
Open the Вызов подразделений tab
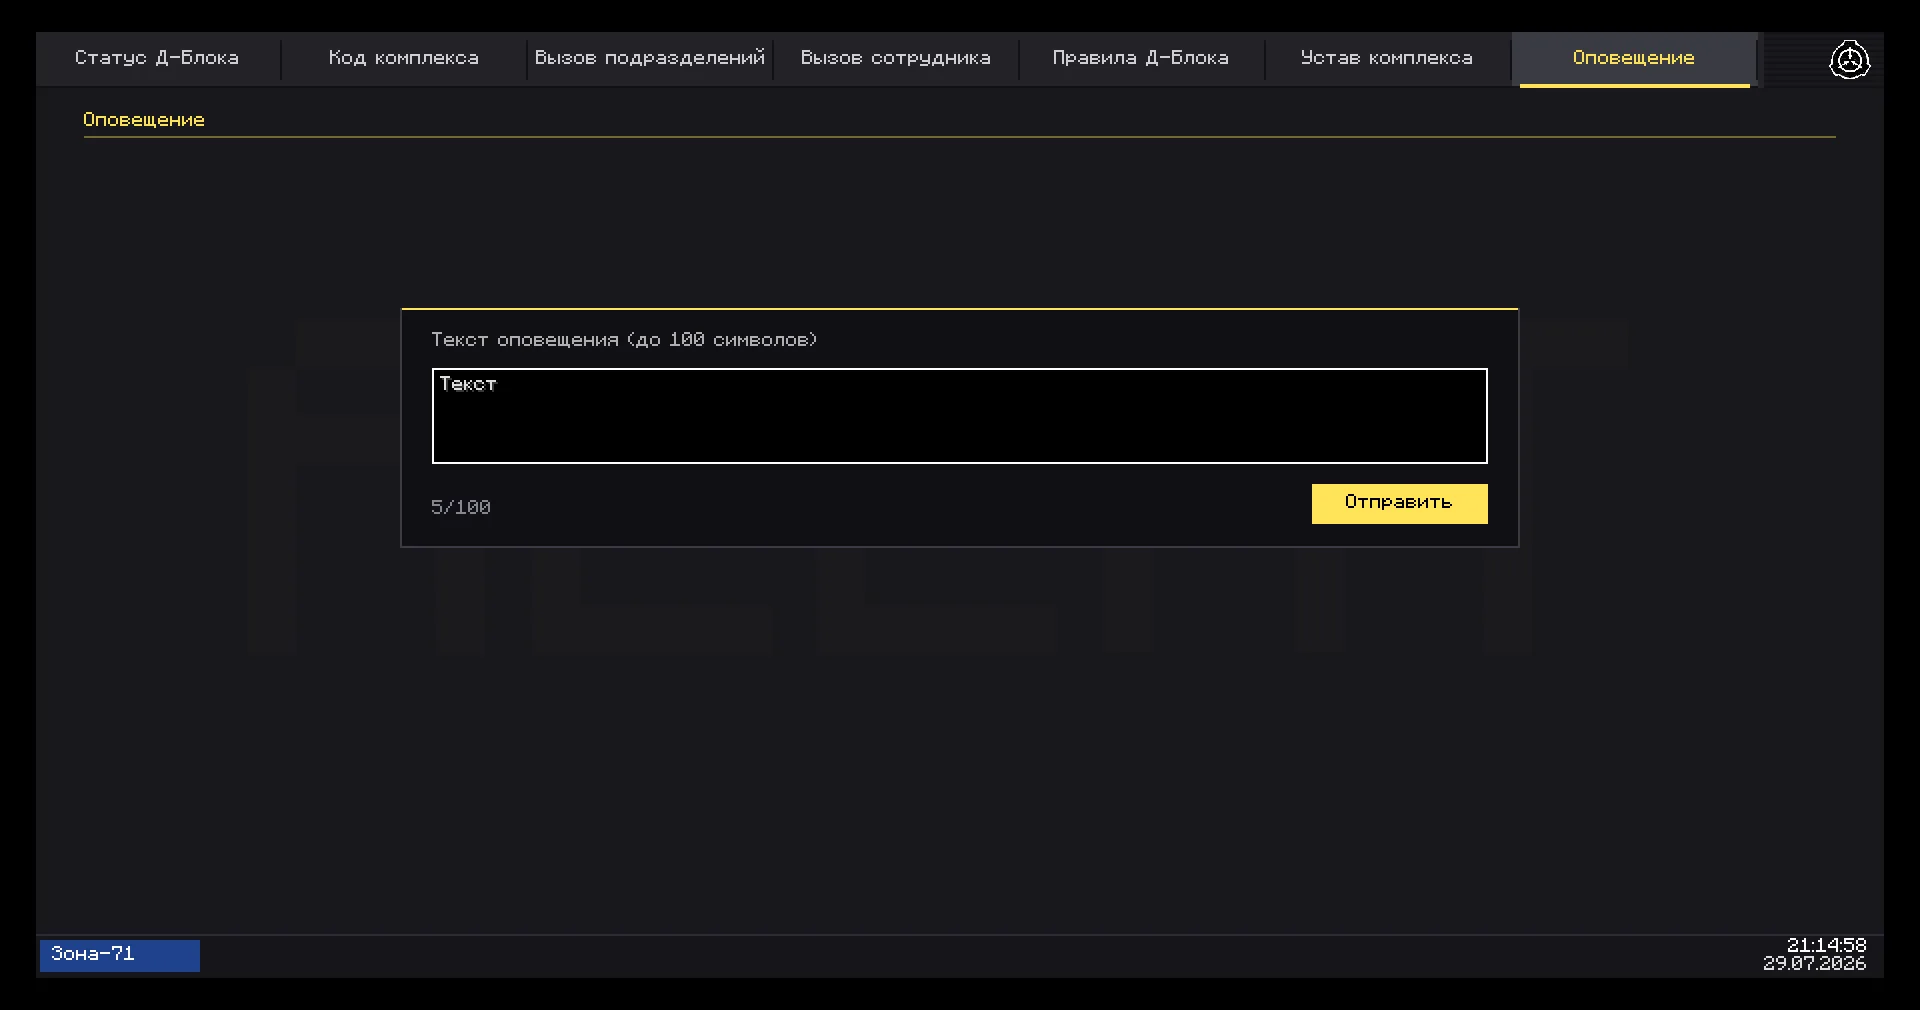point(649,58)
